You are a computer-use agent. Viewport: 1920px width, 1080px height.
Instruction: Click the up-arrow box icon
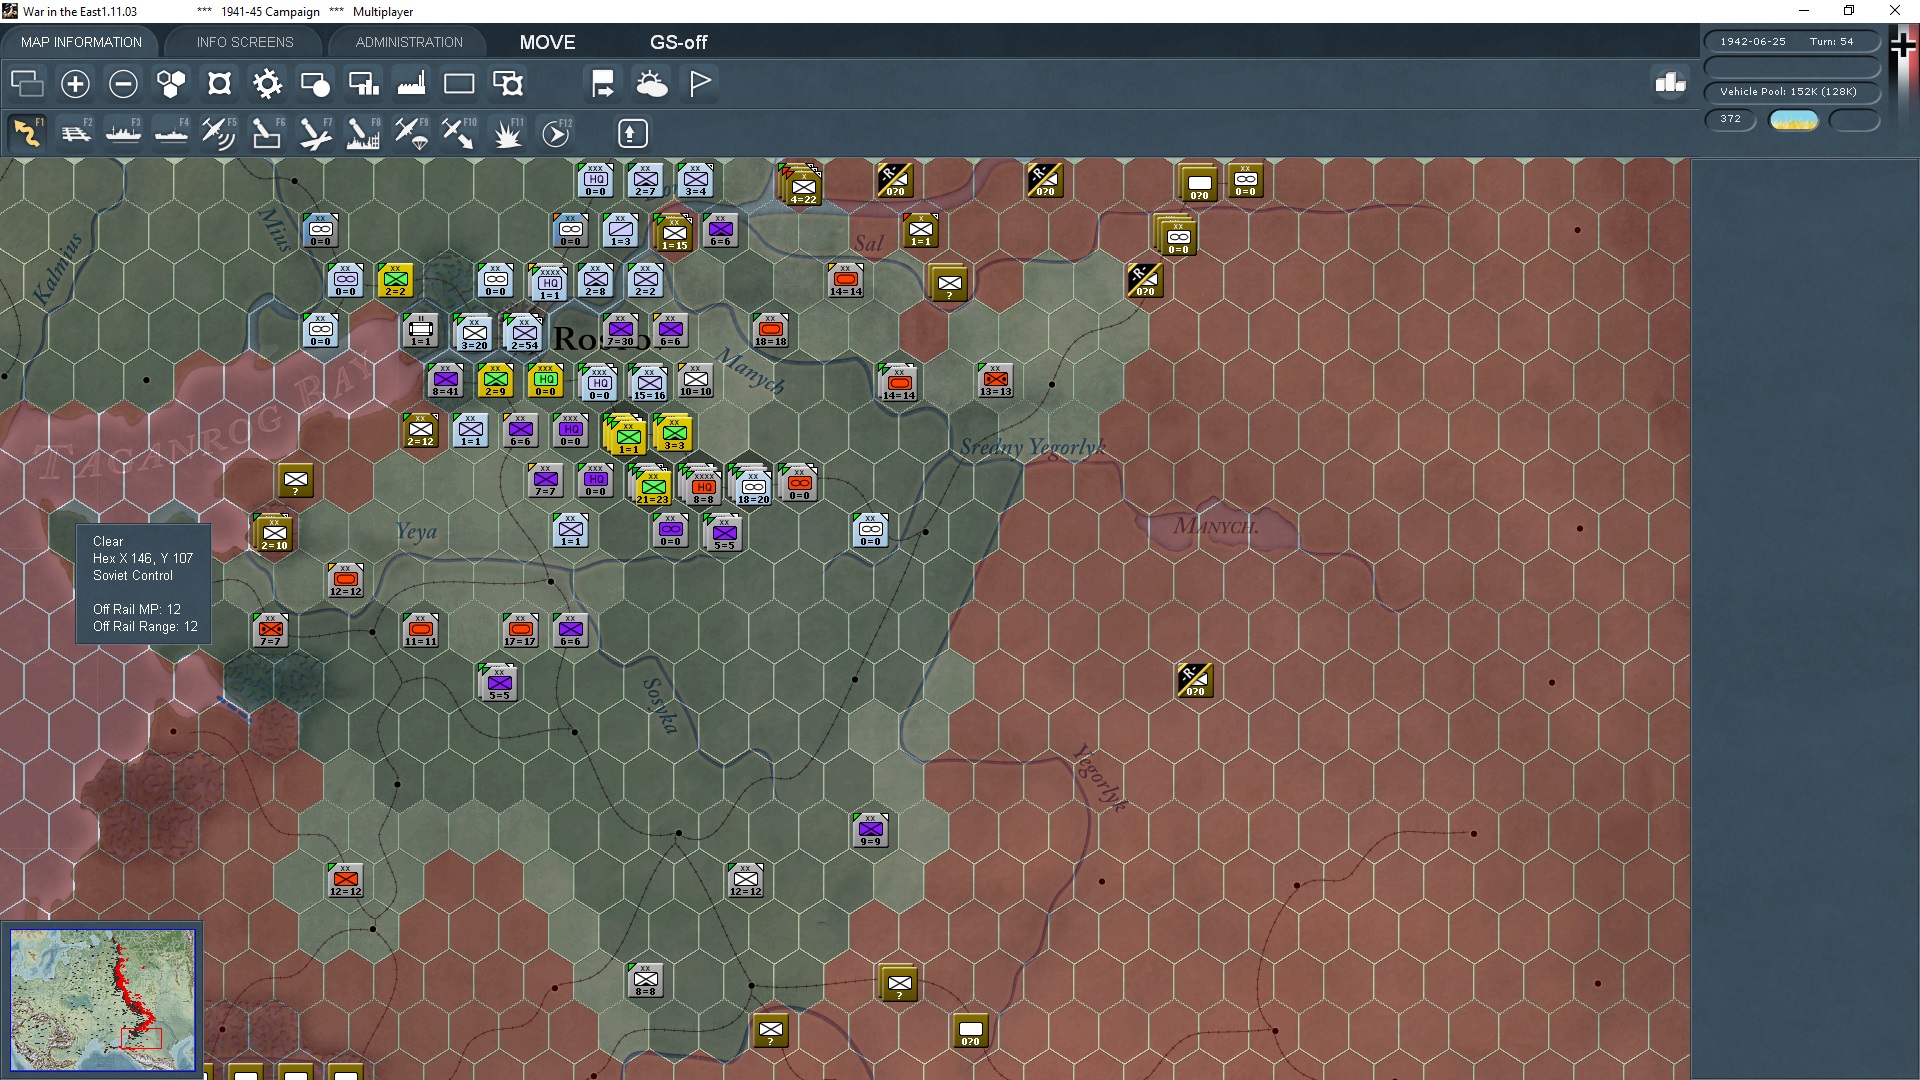point(632,133)
